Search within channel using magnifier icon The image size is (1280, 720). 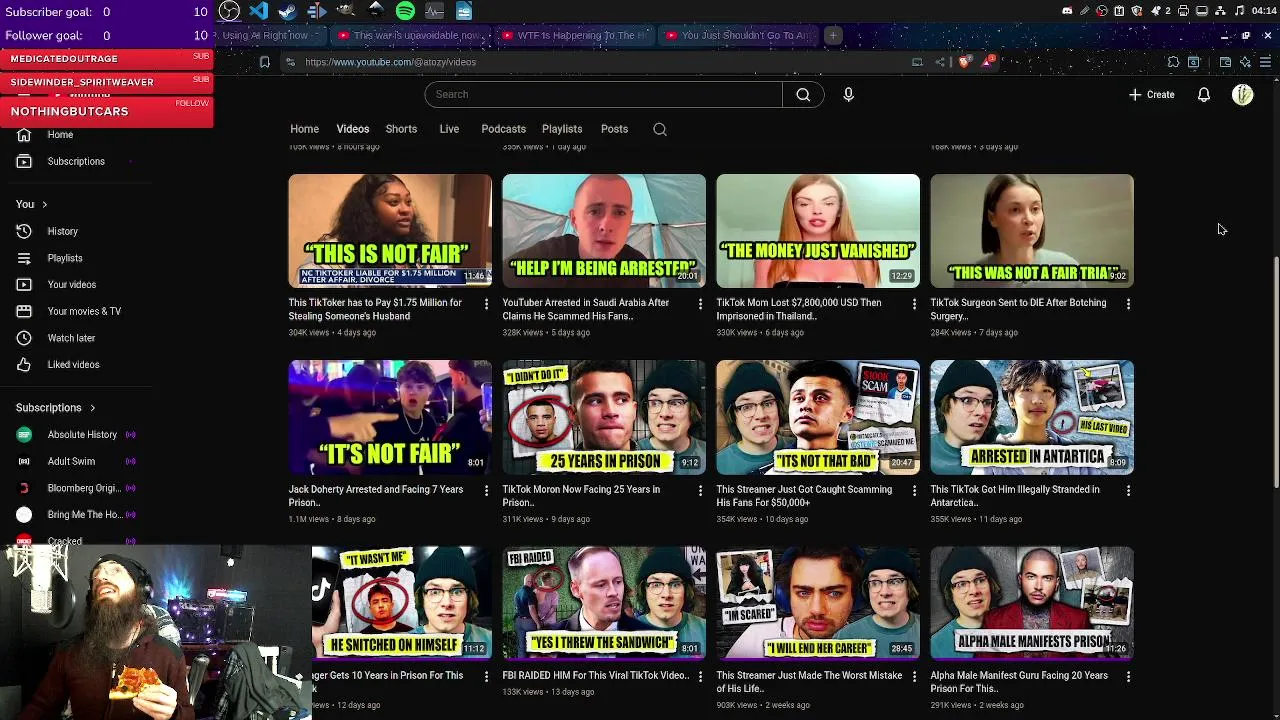(x=660, y=129)
